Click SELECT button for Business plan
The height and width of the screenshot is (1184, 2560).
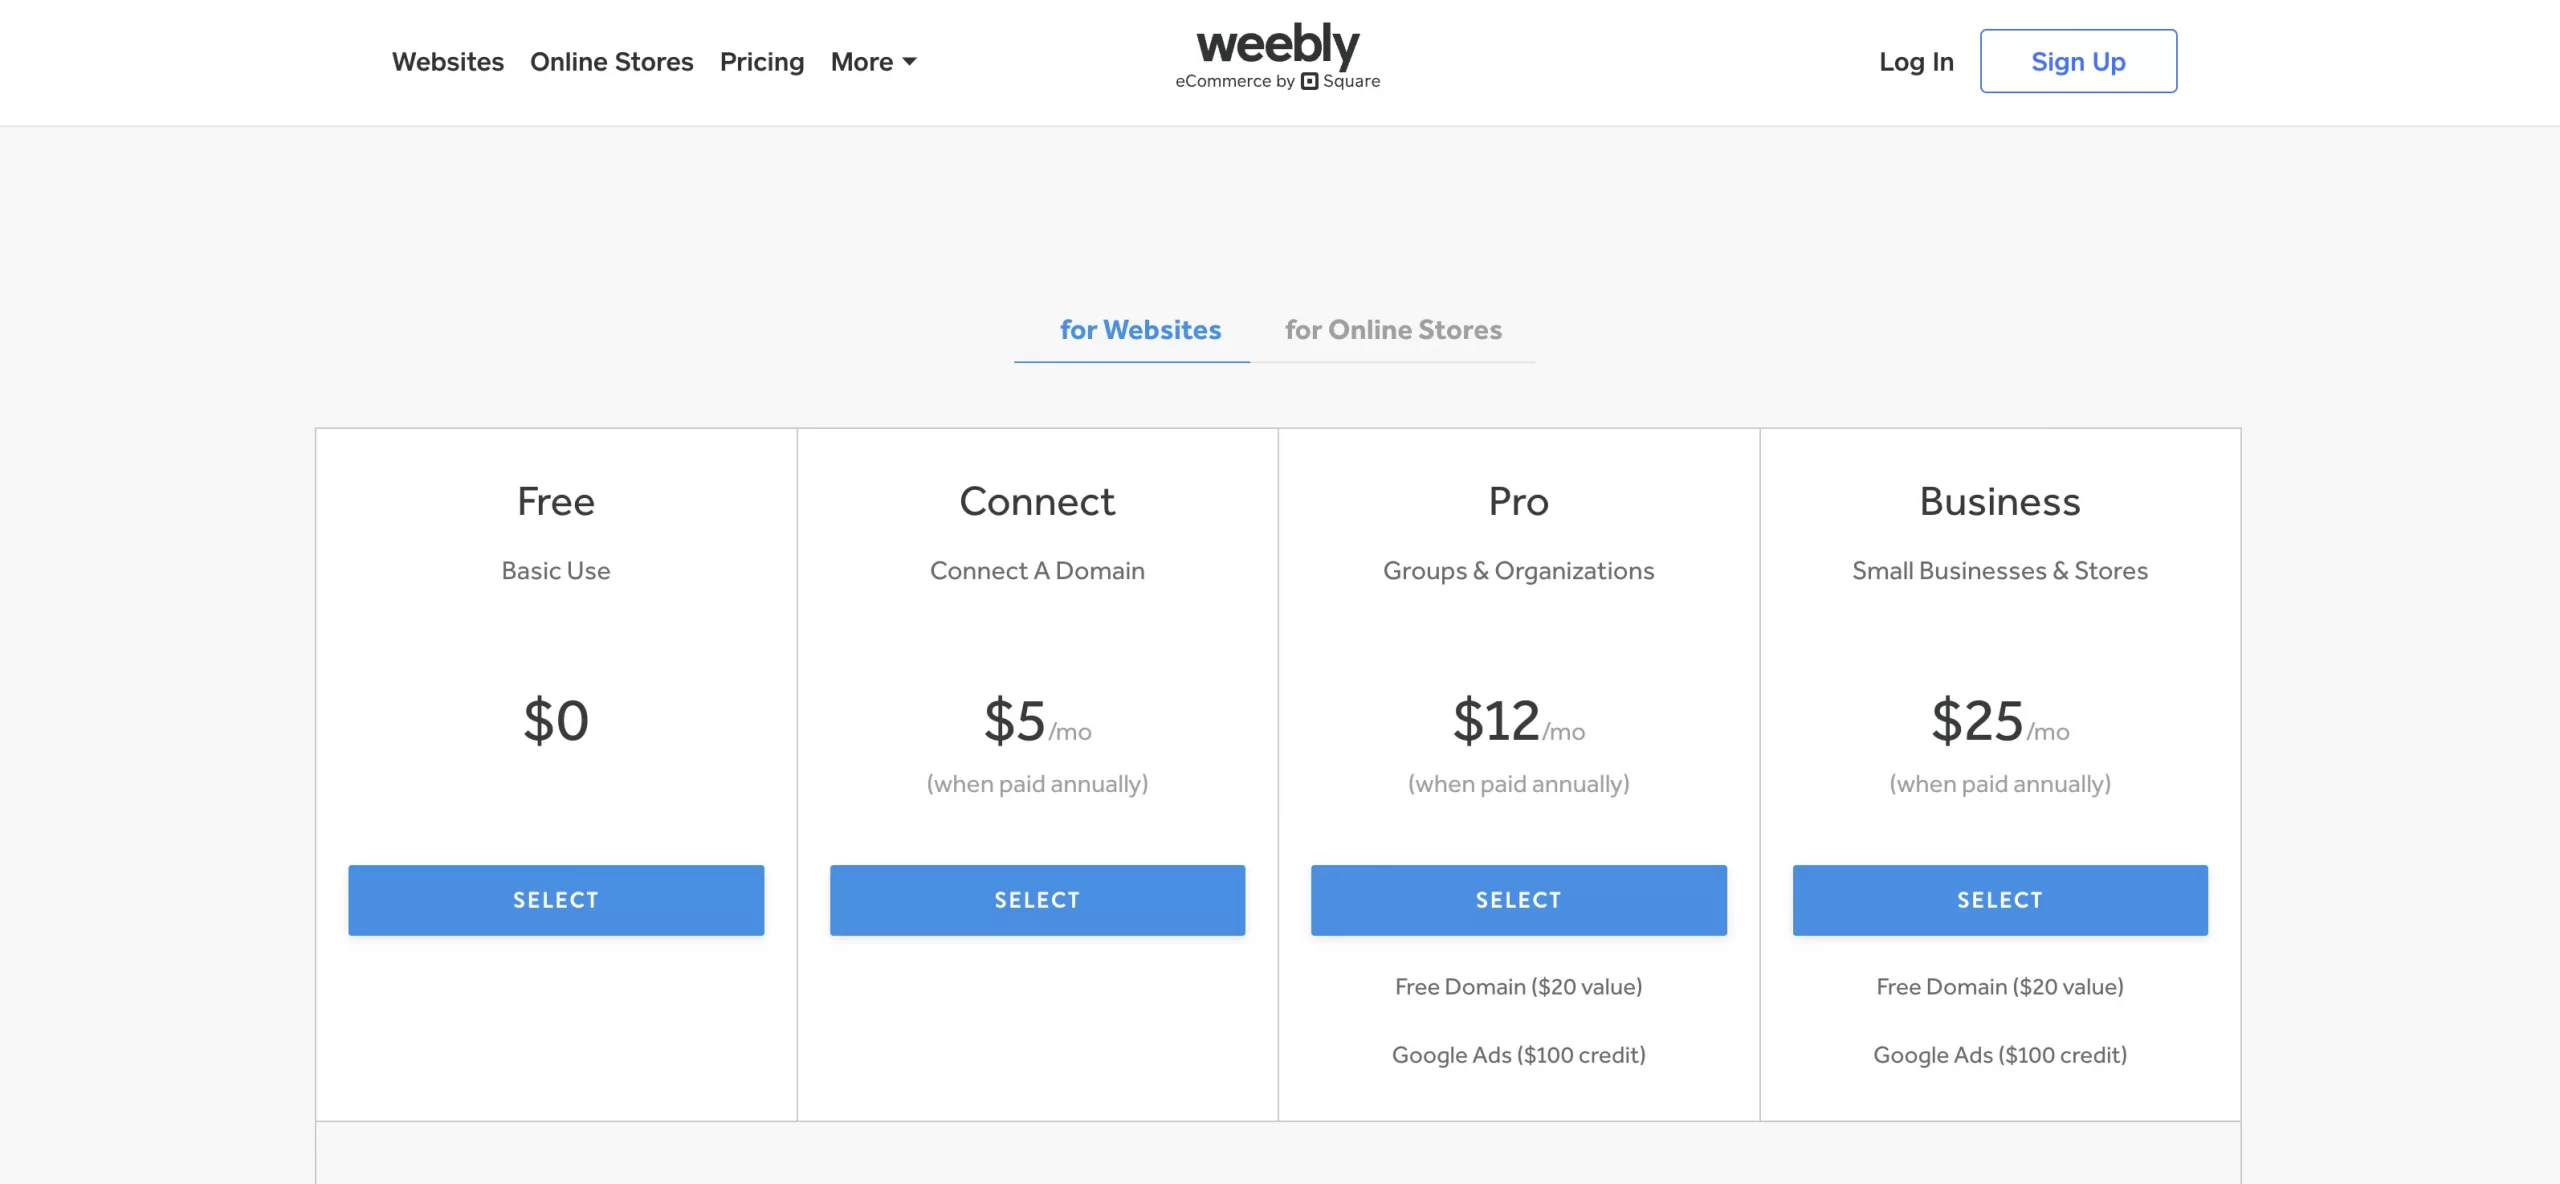(x=2000, y=900)
